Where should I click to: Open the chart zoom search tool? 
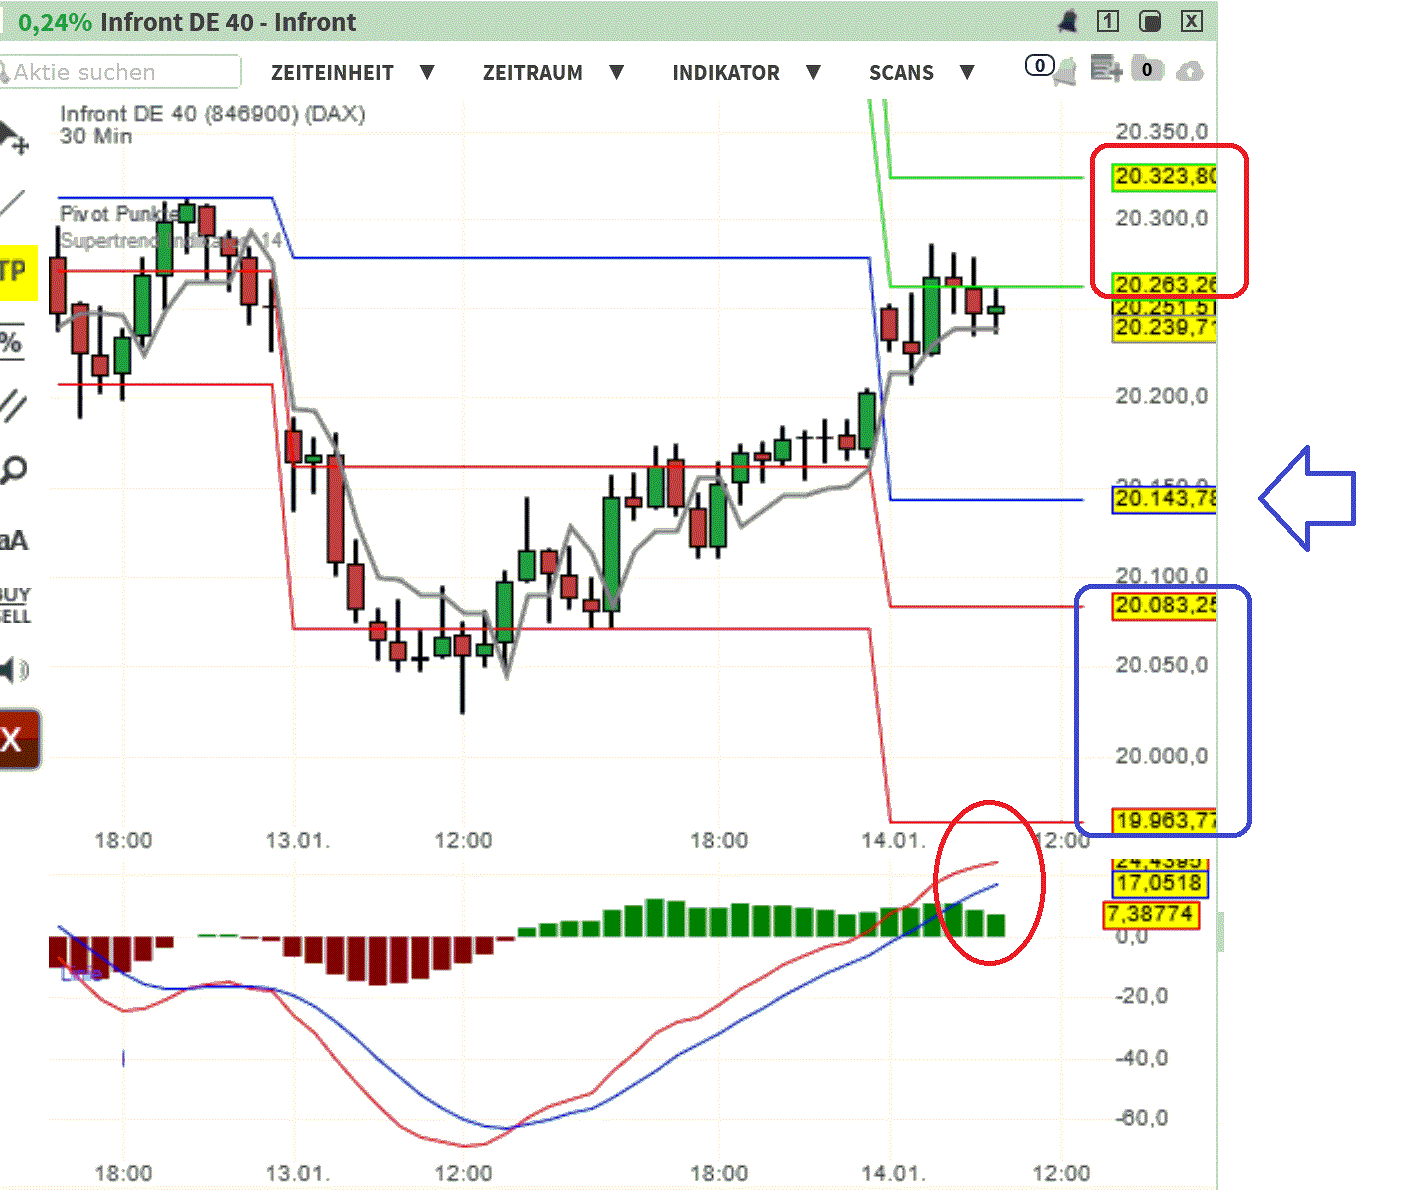coord(13,468)
